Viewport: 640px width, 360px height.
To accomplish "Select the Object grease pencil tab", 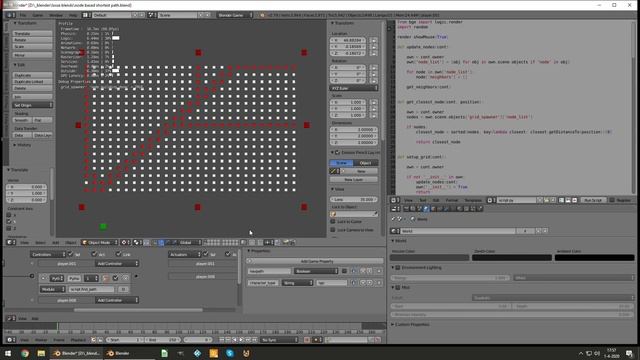I will pyautogui.click(x=365, y=163).
